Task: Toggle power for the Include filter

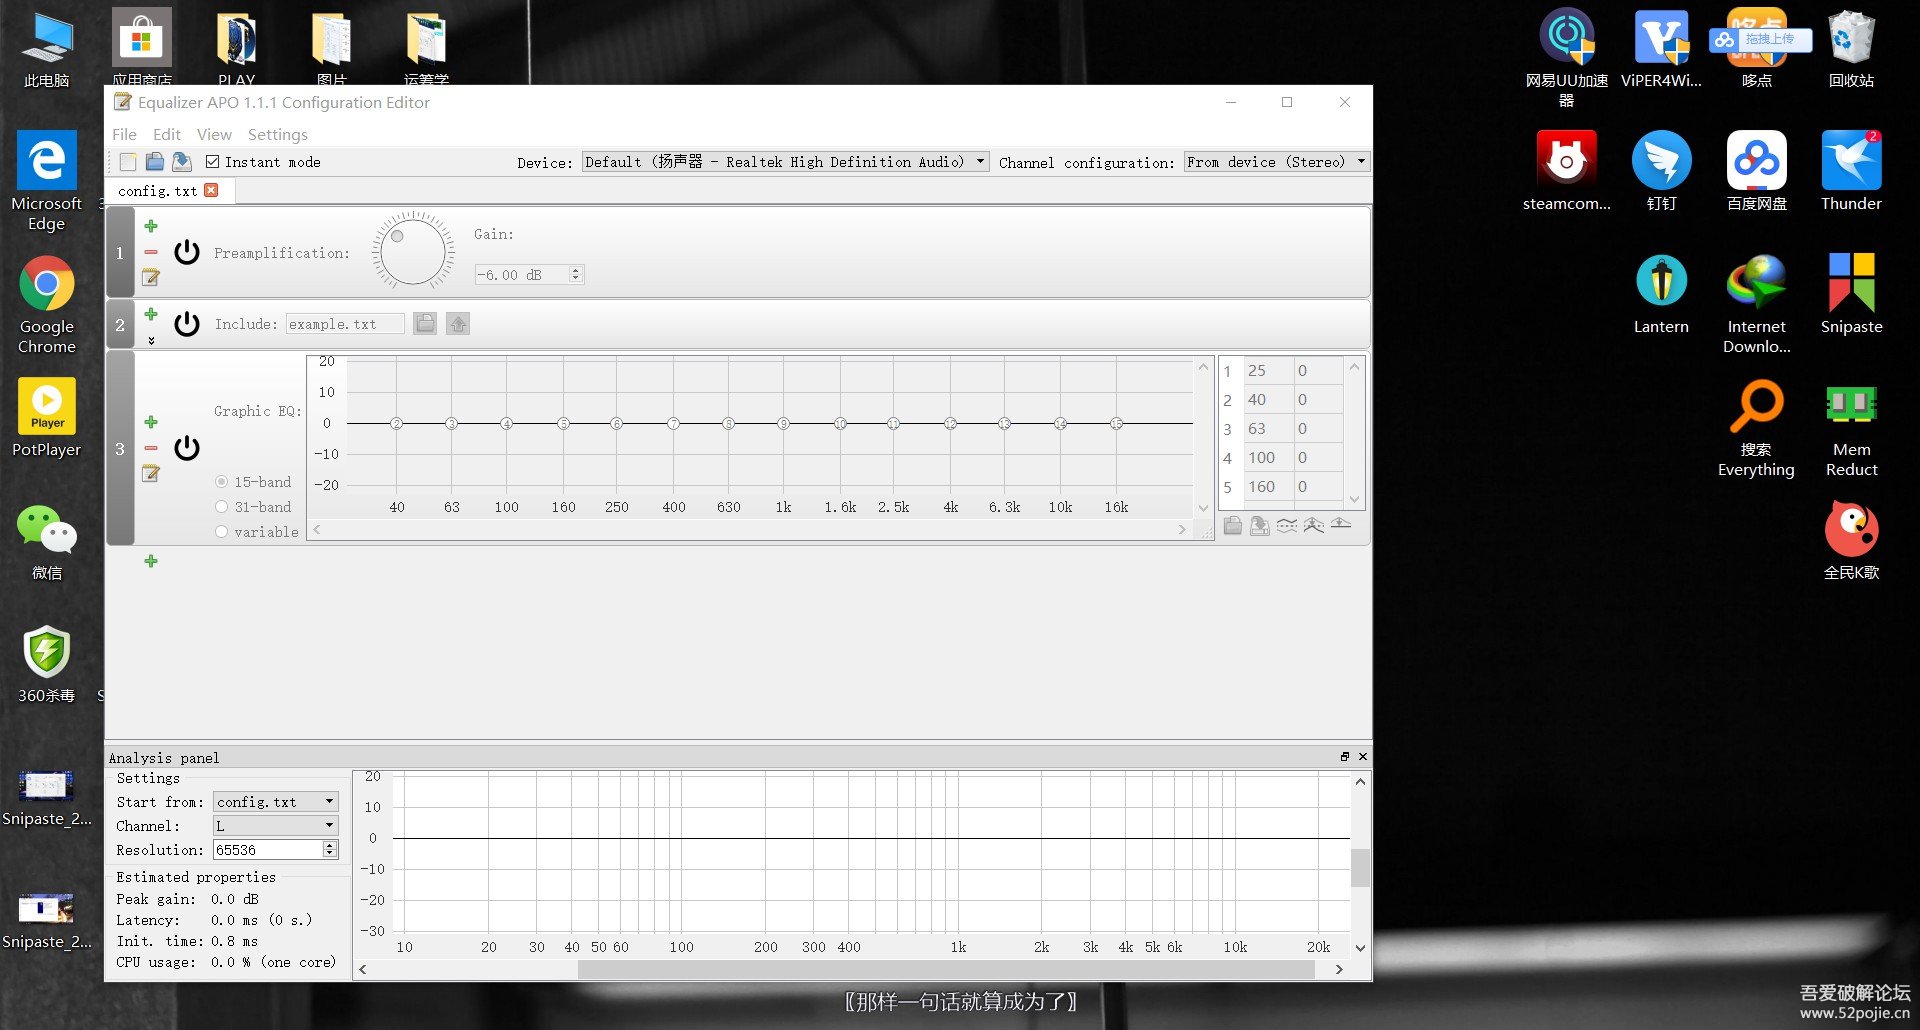Action: (187, 324)
